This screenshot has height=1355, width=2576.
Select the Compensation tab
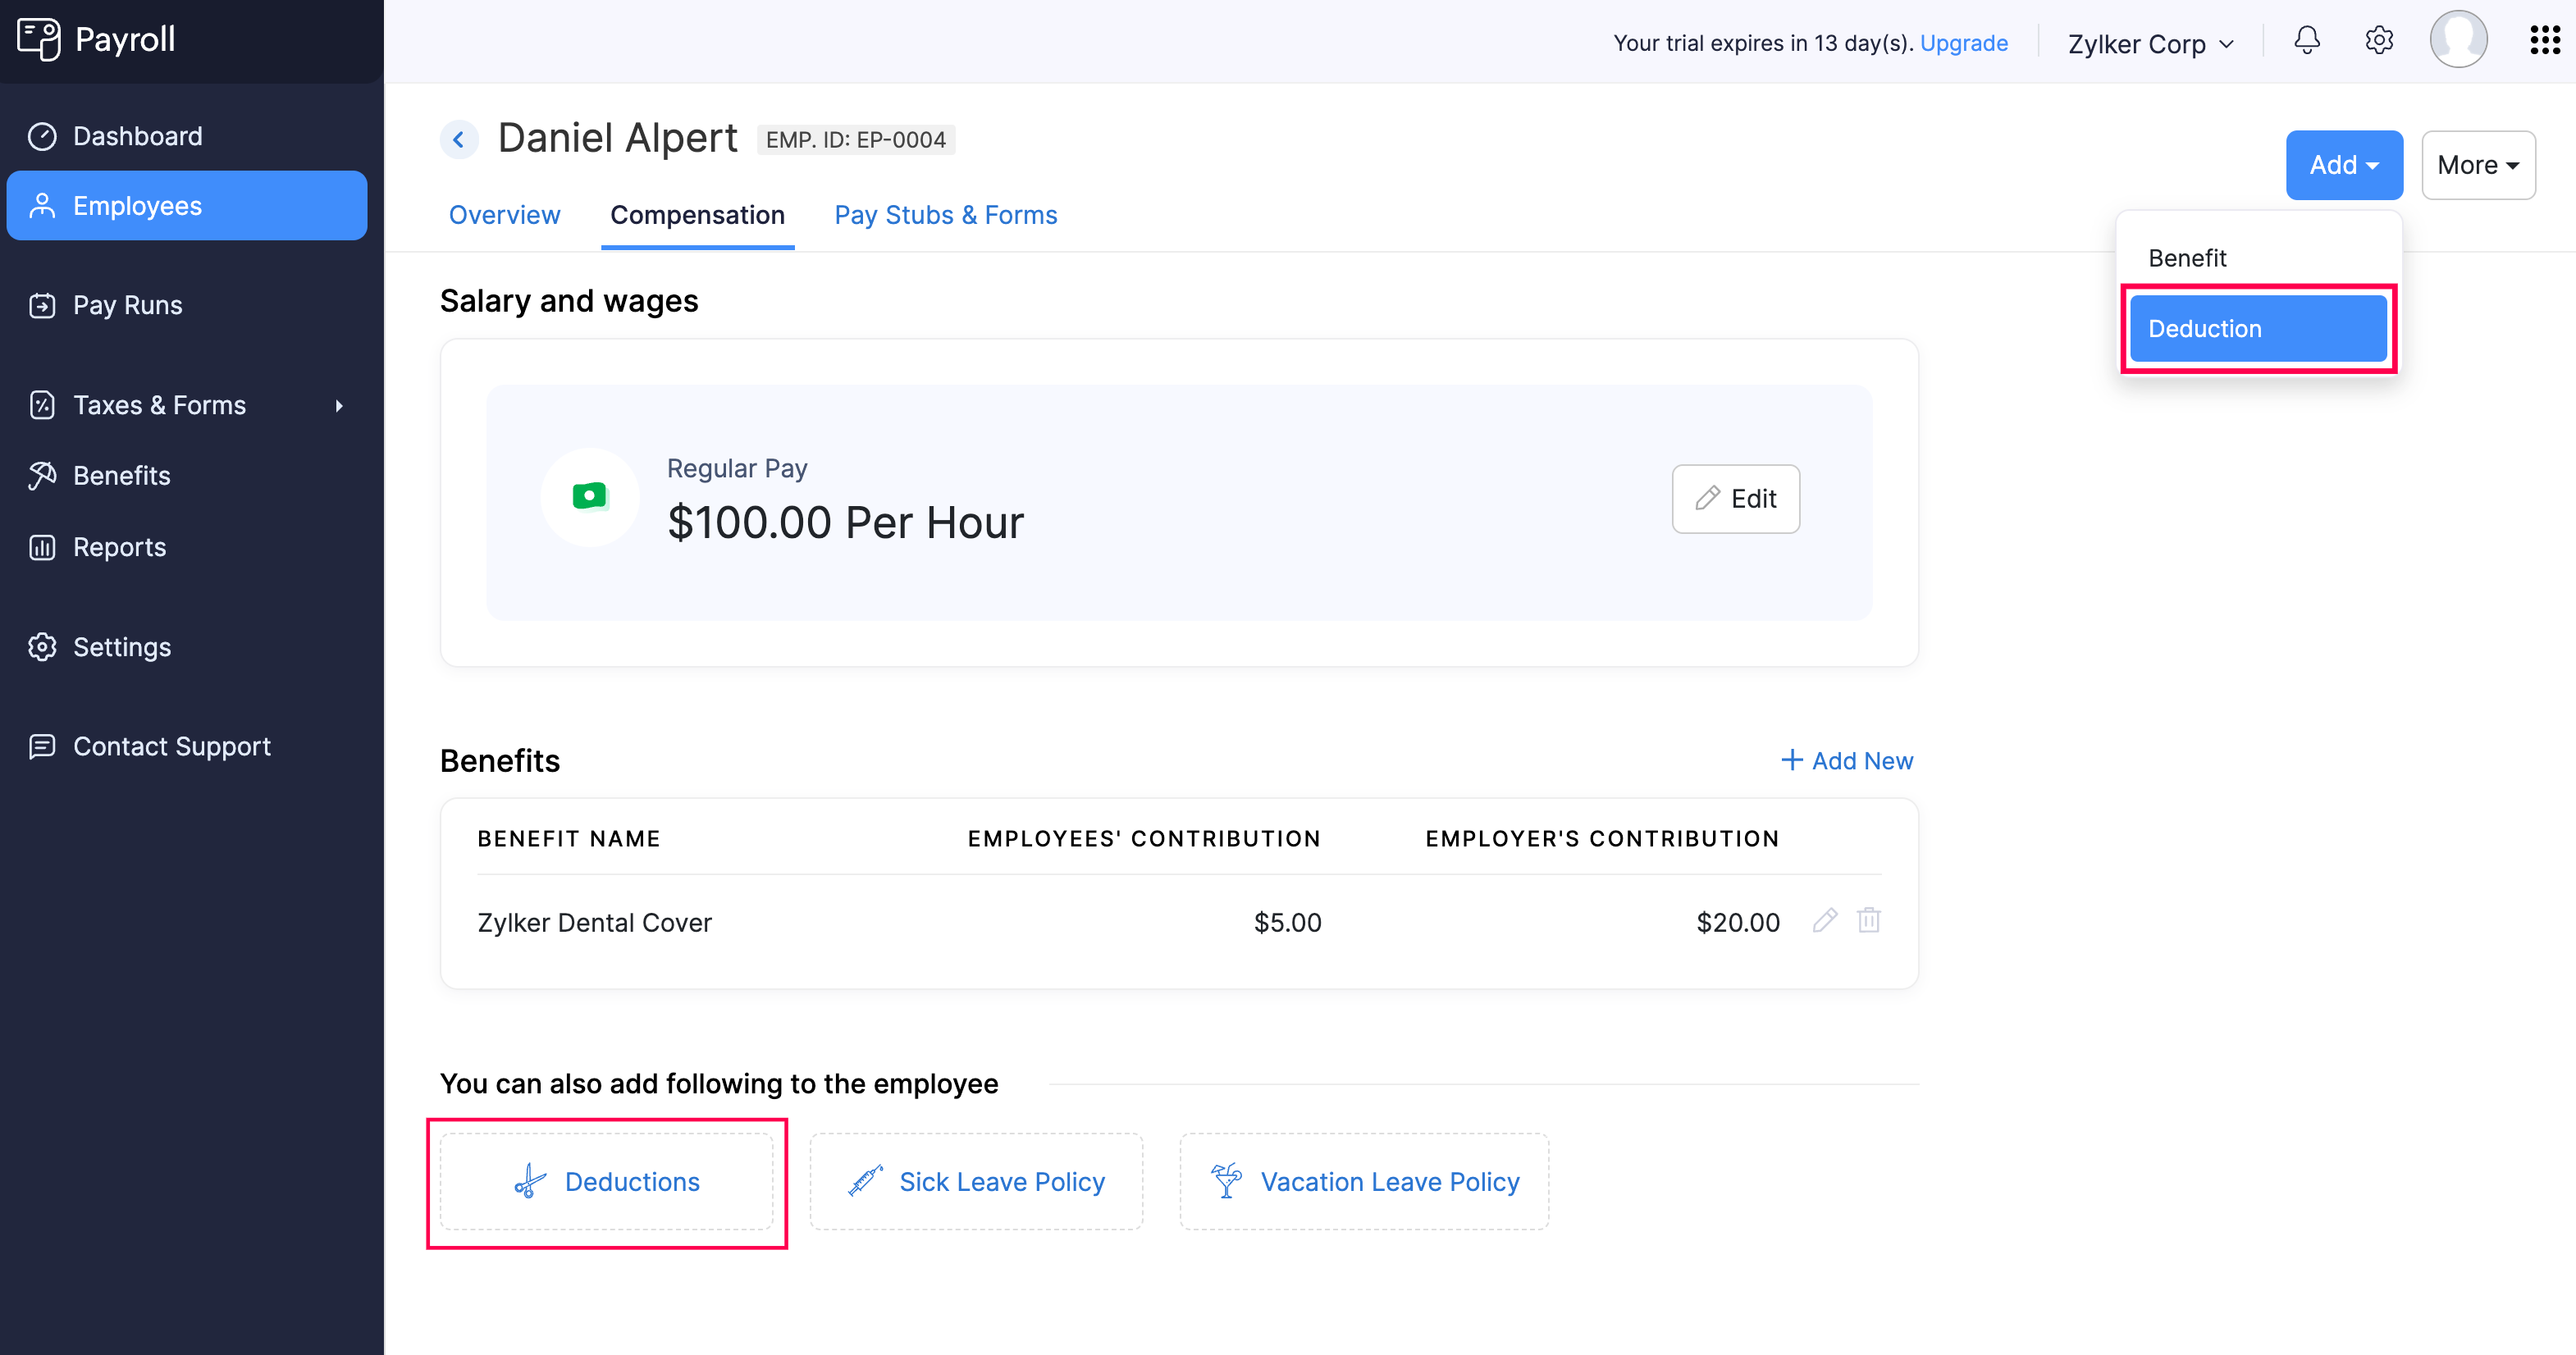pos(697,215)
